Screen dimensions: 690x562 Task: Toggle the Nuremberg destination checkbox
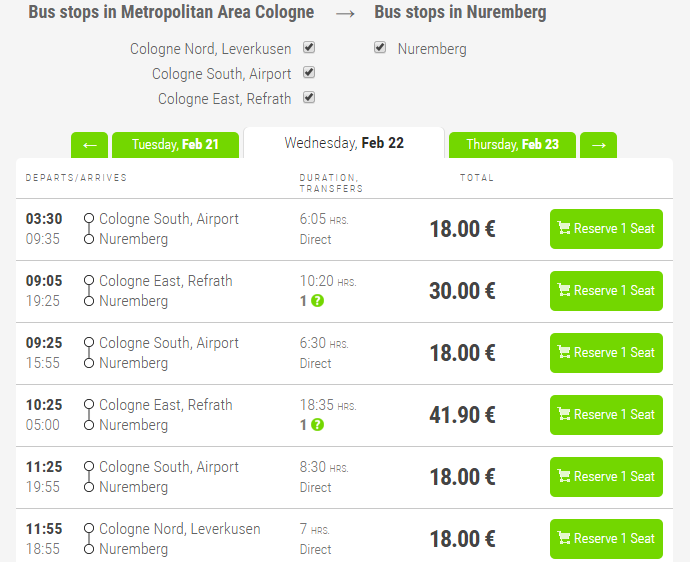click(380, 48)
